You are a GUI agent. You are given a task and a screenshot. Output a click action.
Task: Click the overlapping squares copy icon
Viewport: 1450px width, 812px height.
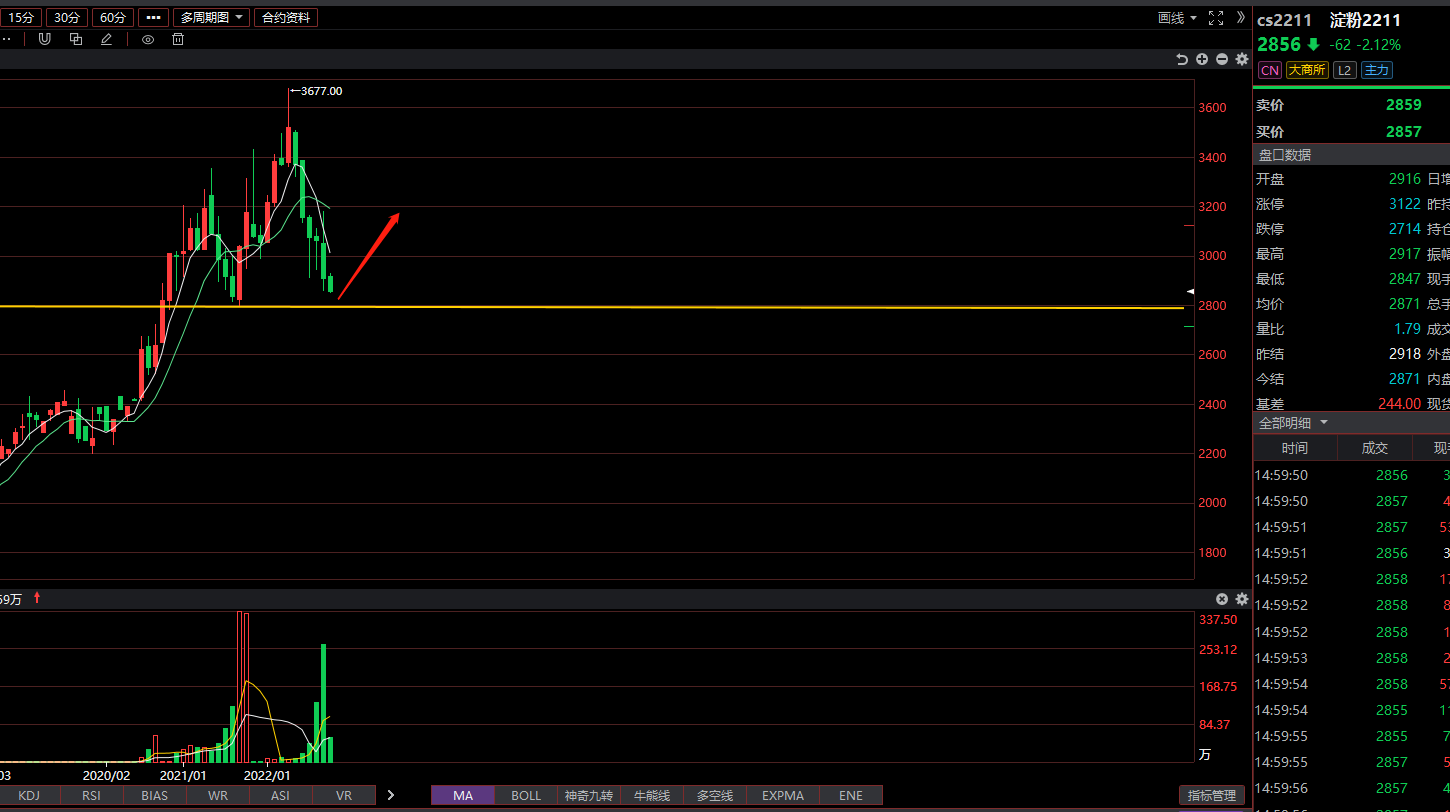76,39
